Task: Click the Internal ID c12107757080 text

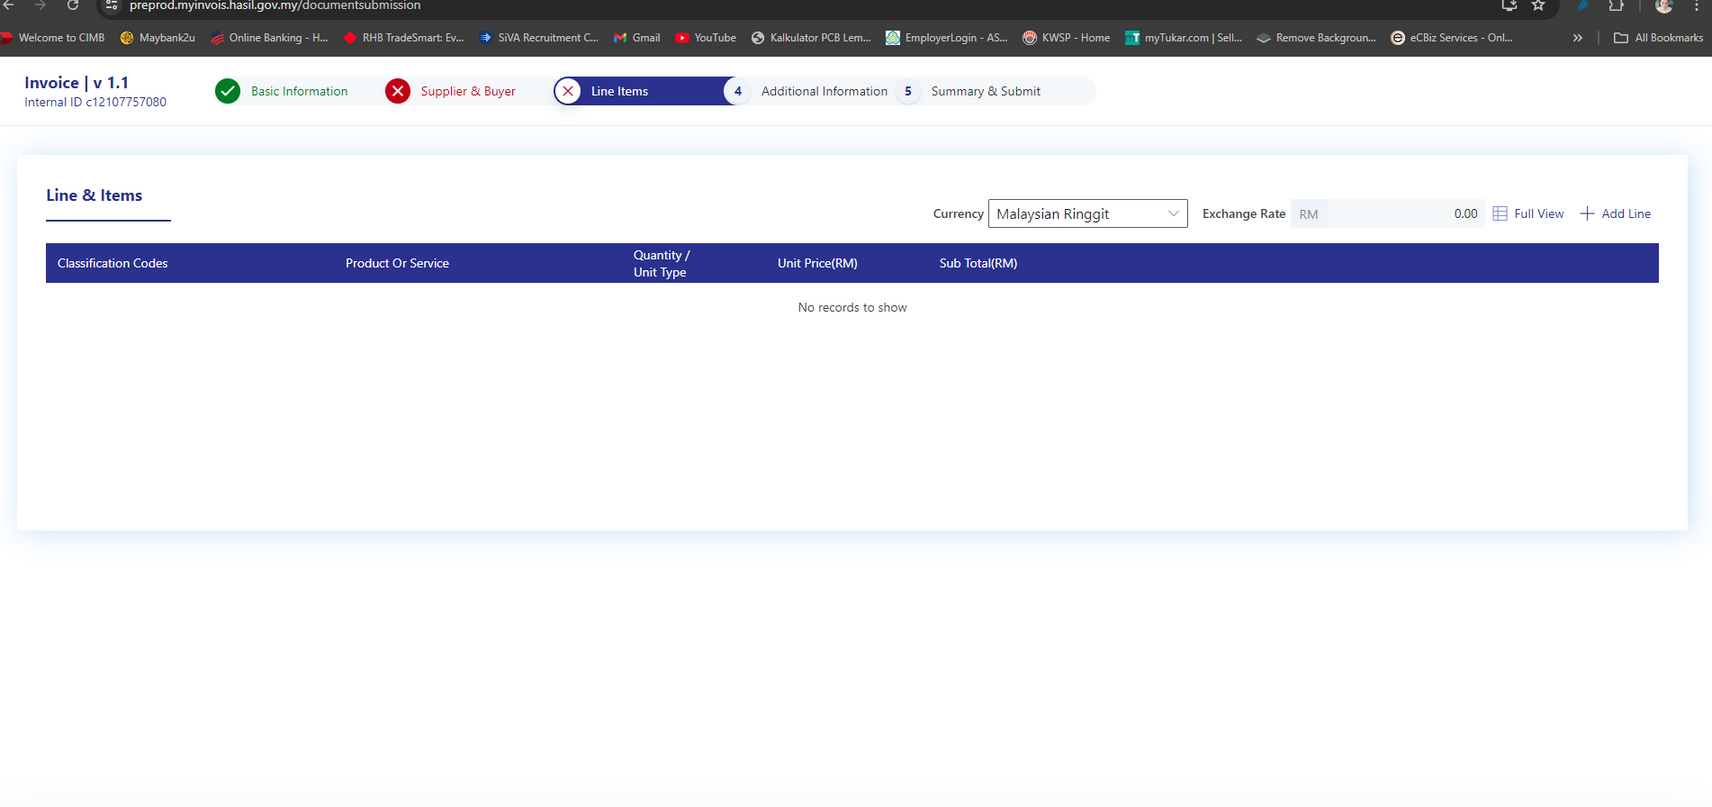Action: tap(96, 102)
